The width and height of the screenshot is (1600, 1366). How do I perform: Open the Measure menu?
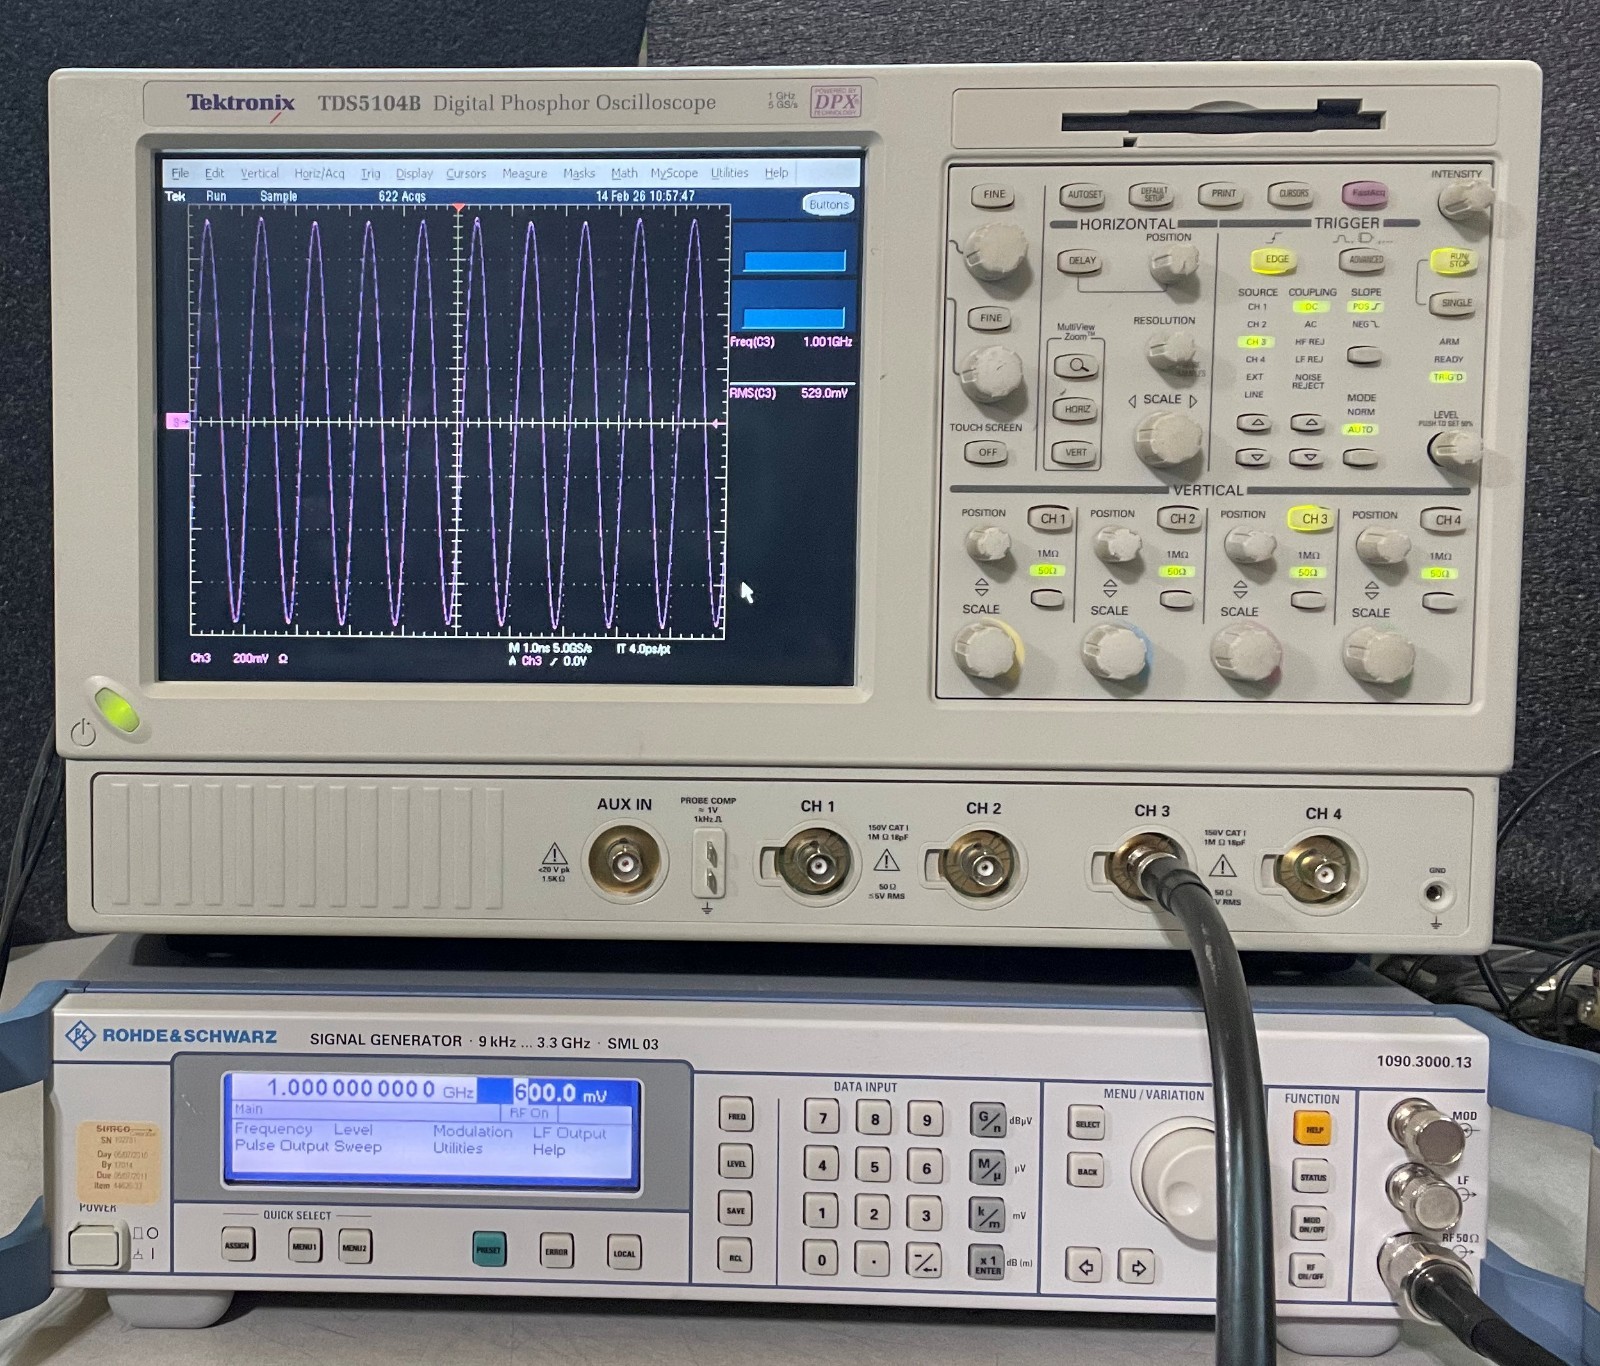pos(525,173)
